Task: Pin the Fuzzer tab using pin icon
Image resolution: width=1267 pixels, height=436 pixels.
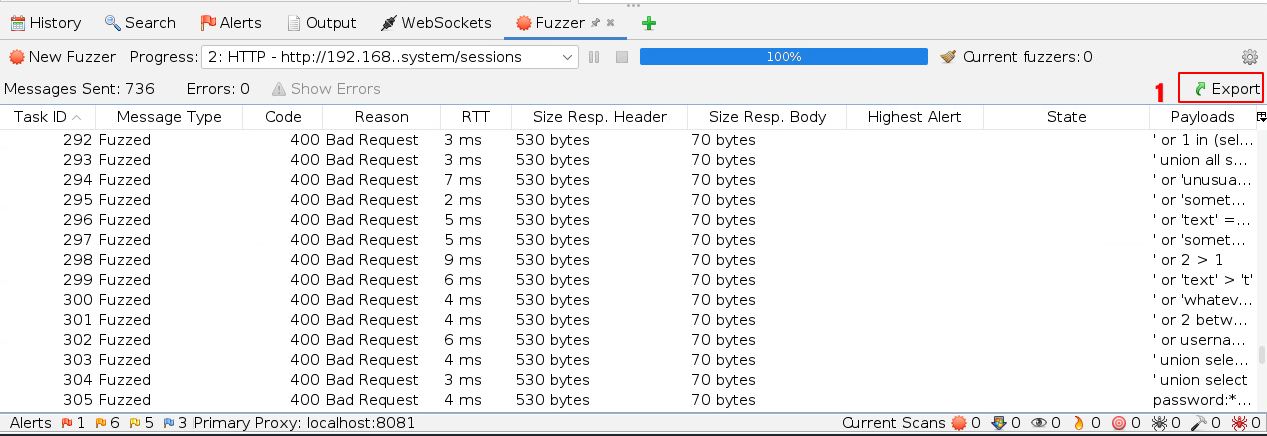Action: point(596,22)
